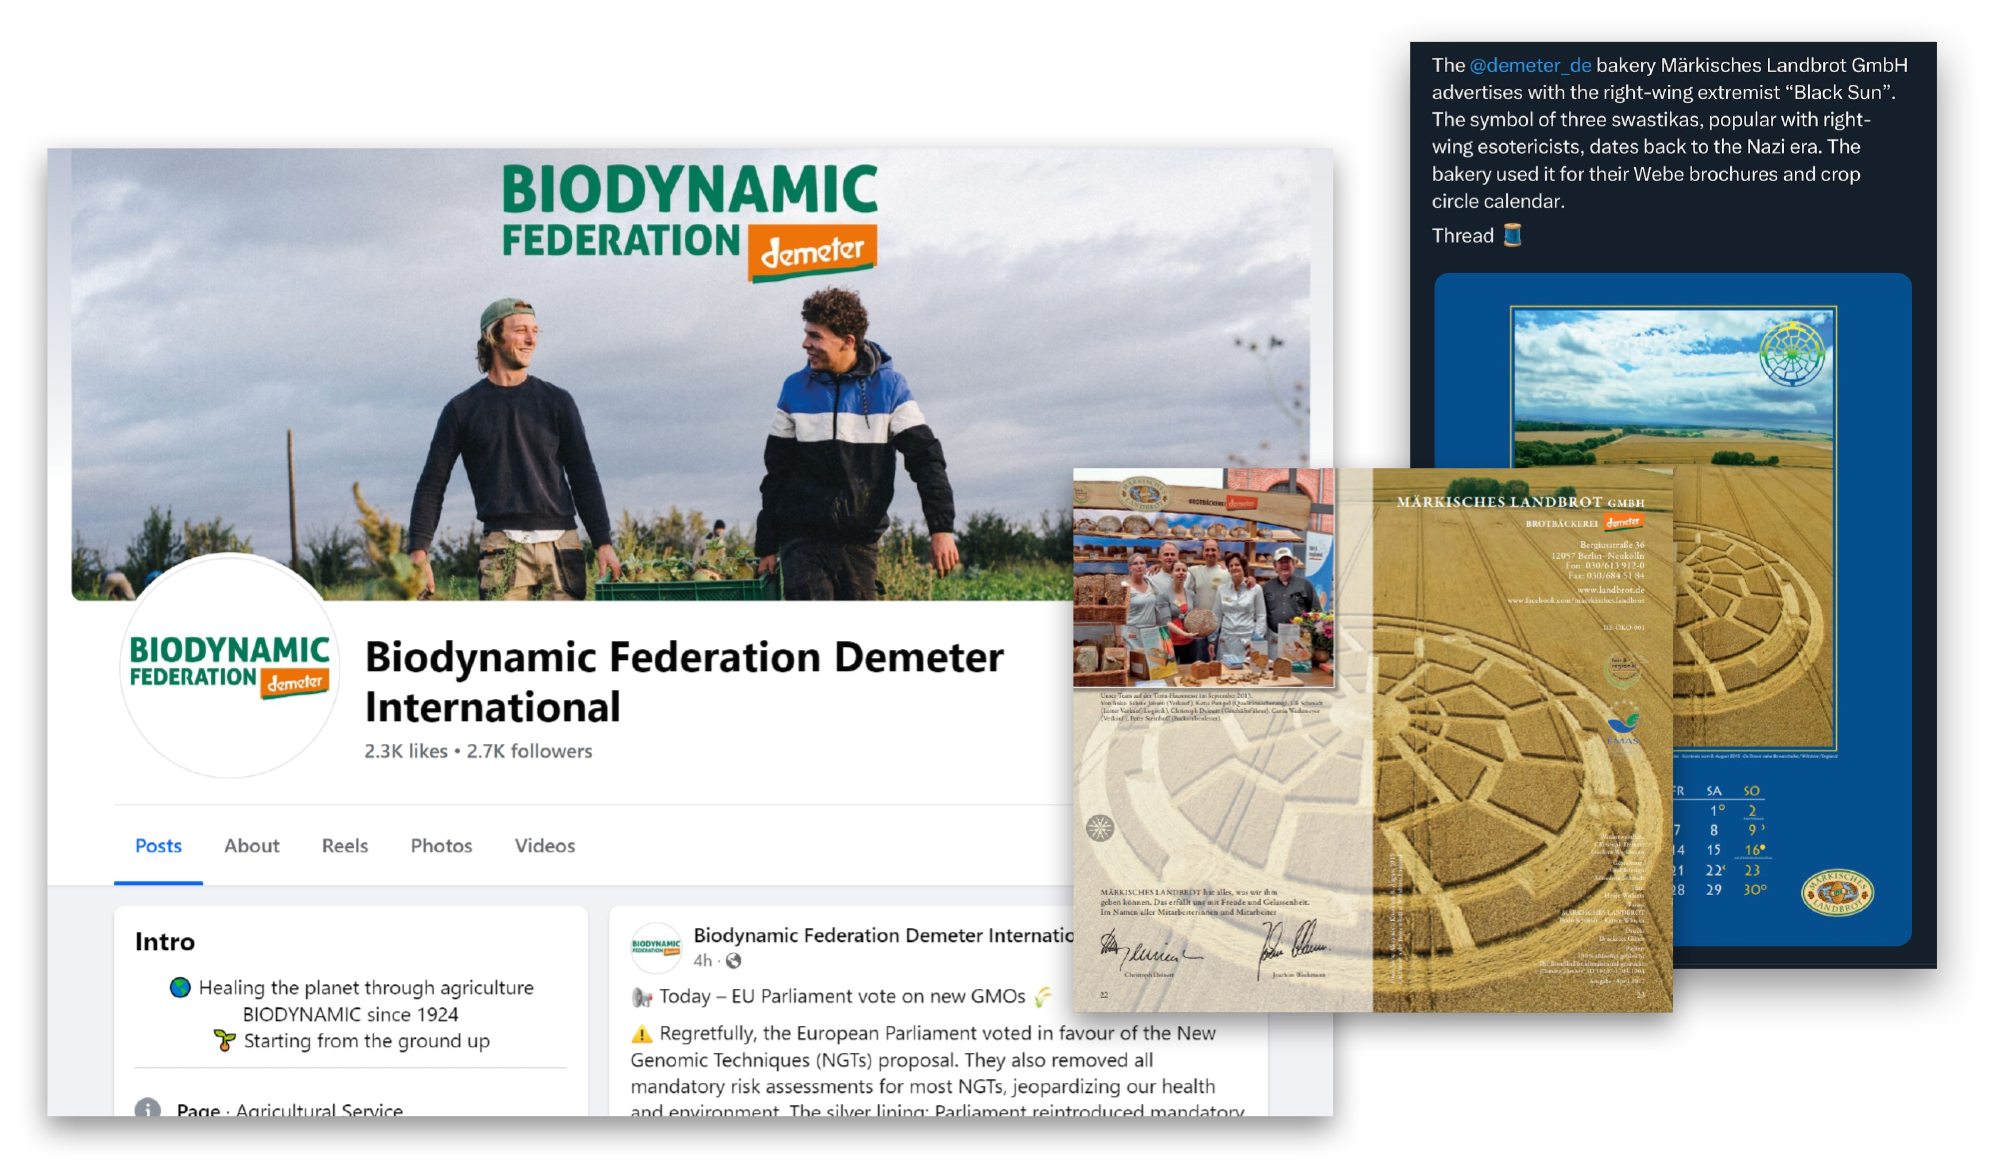Screen dimensions: 2000x1164
Task: Click the 2.7K followers count
Action: pyautogui.click(x=529, y=751)
